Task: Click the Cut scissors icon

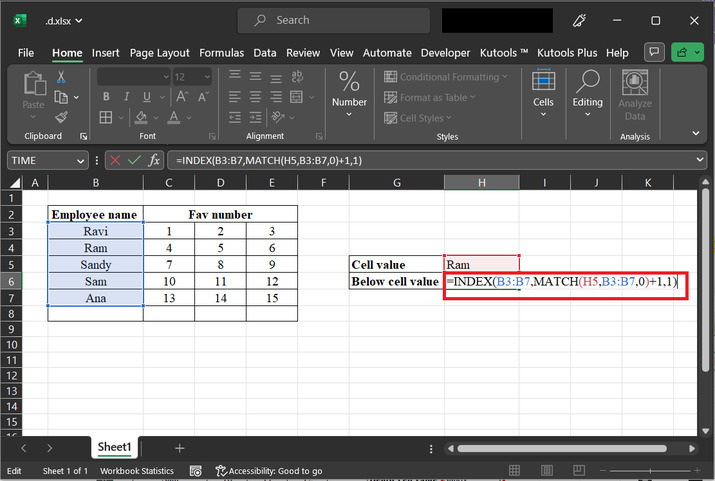Action: click(62, 77)
